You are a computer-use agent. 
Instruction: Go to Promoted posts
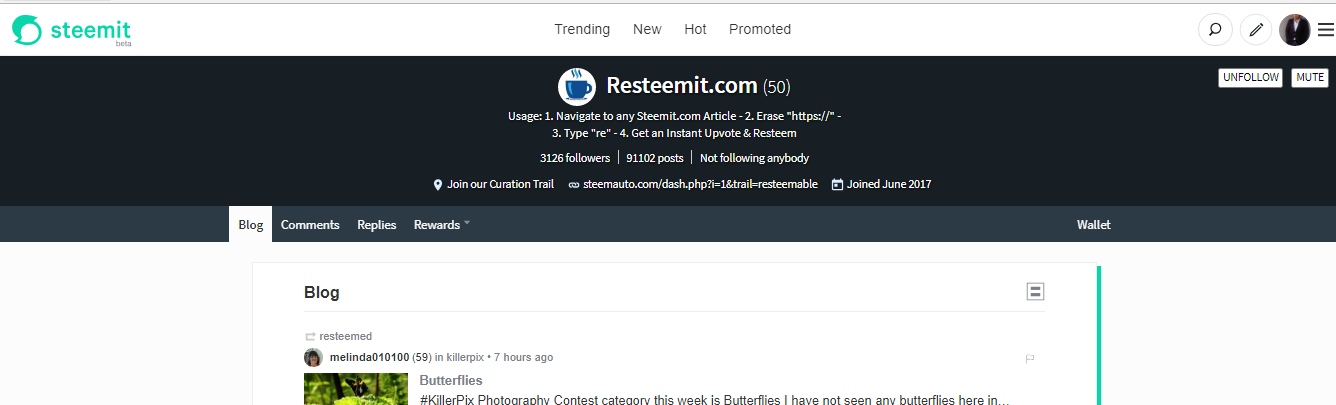click(760, 30)
